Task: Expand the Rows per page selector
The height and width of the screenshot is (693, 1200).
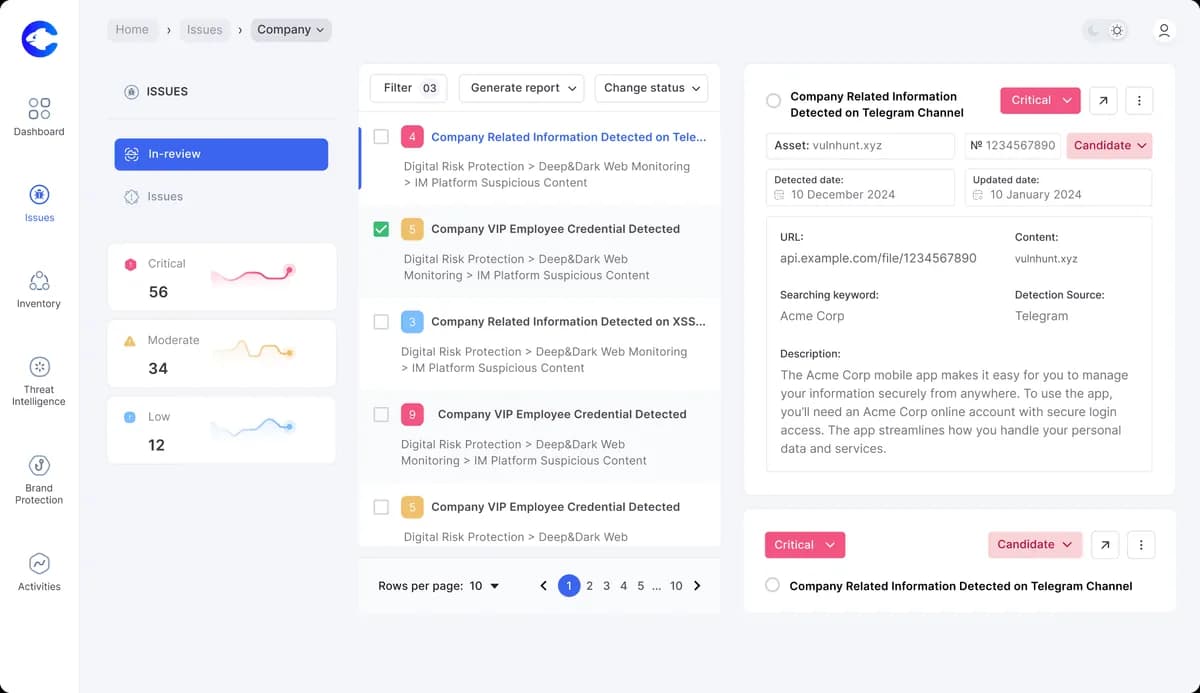Action: 484,586
